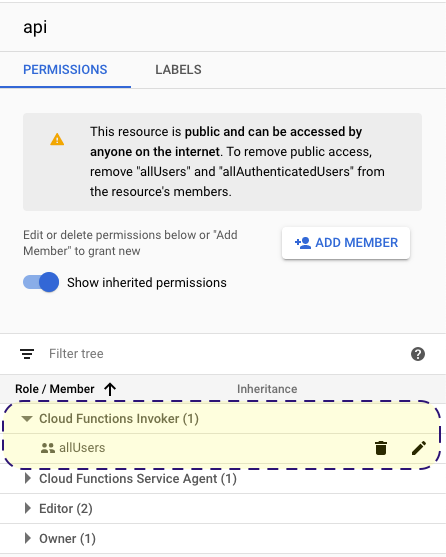Click the filter lines icon
The image size is (446, 557).
(27, 354)
